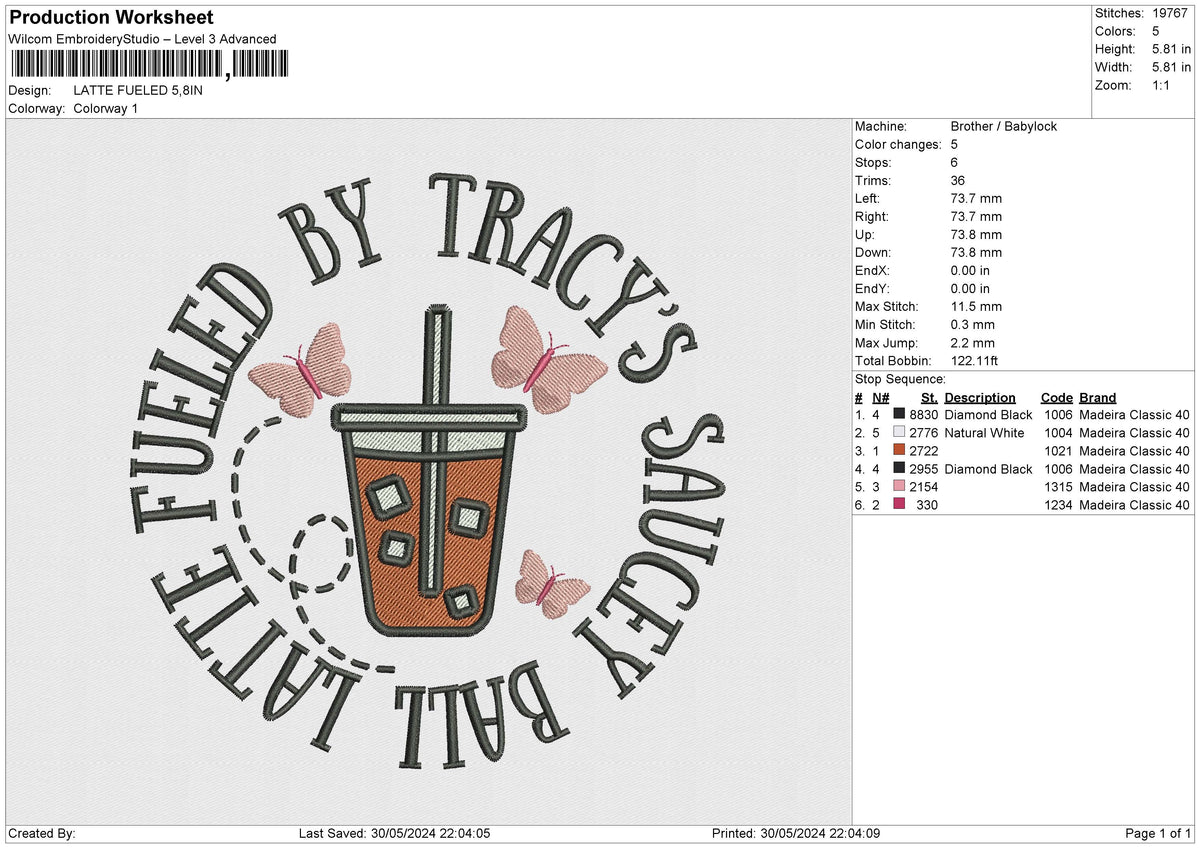Click the 'Page 1 of 1' indicator

[x=1158, y=834]
